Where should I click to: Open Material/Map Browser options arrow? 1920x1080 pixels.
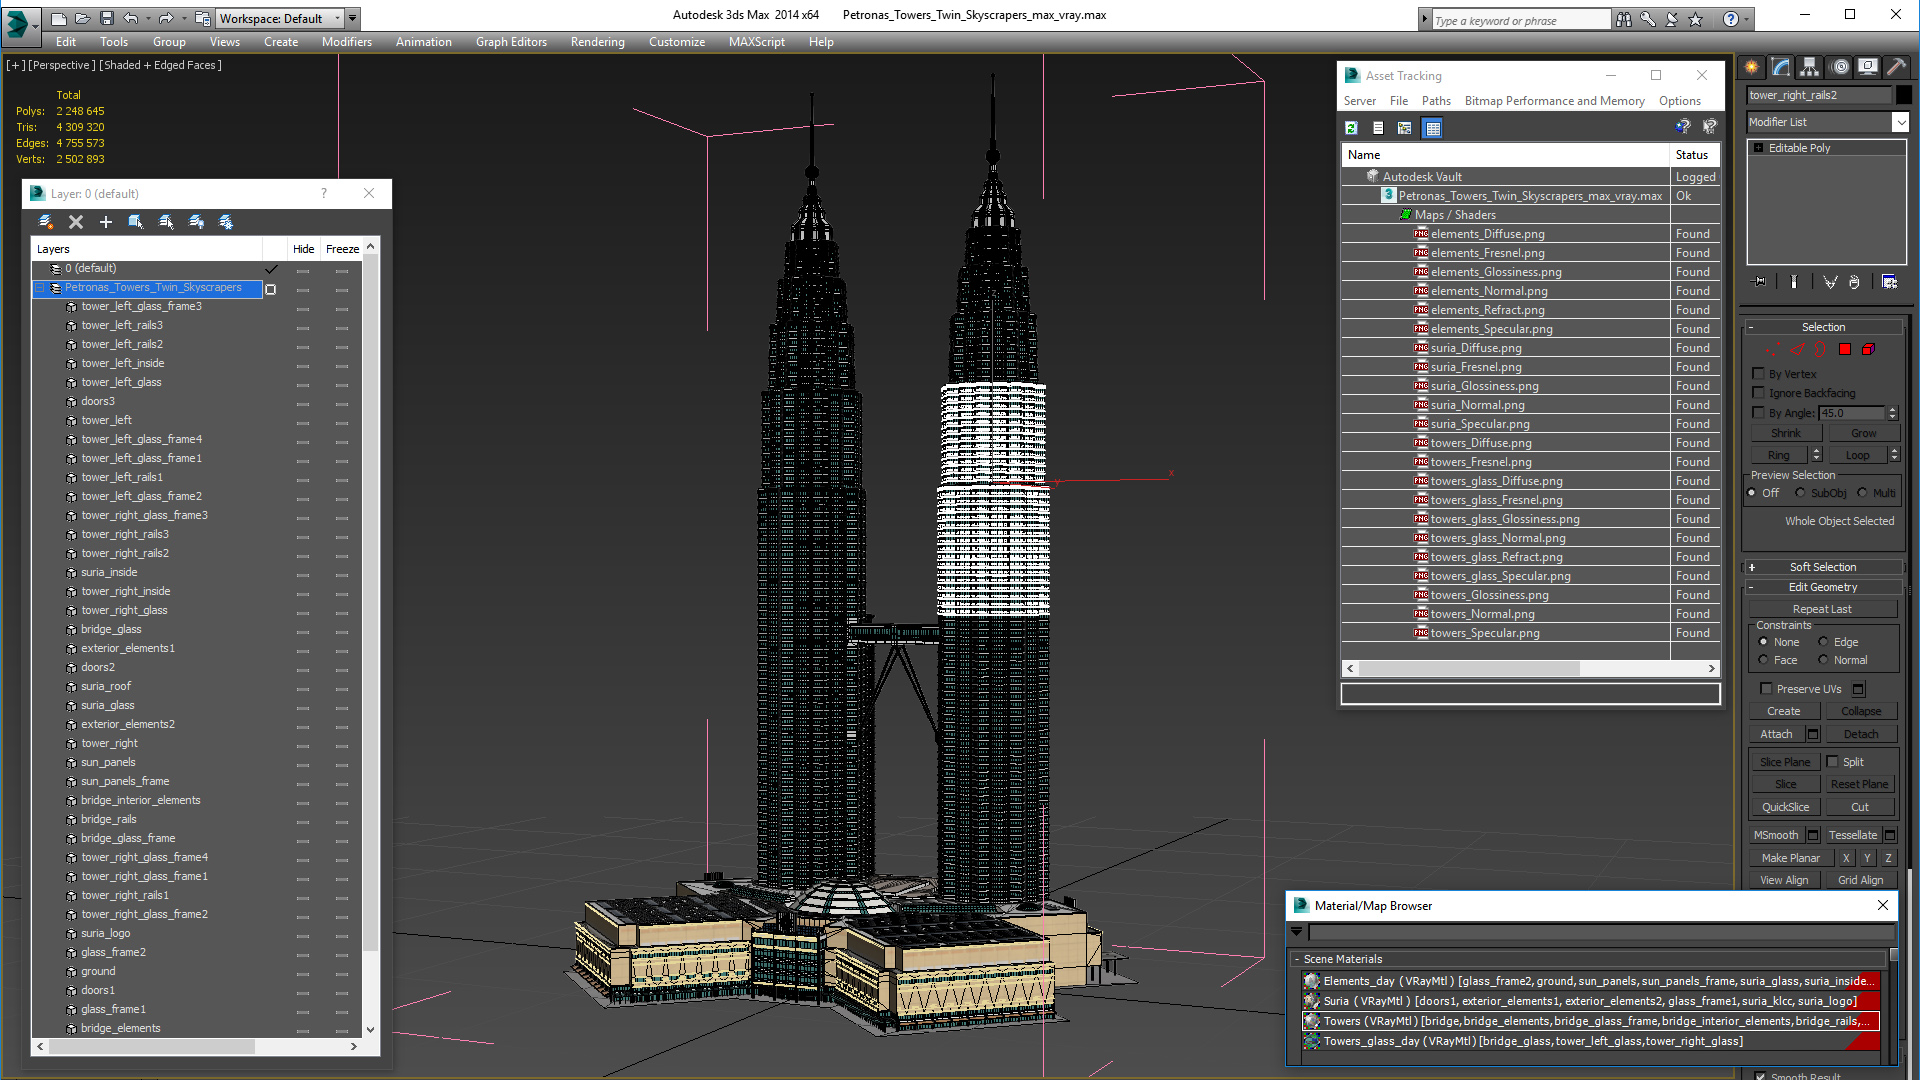[x=1297, y=932]
